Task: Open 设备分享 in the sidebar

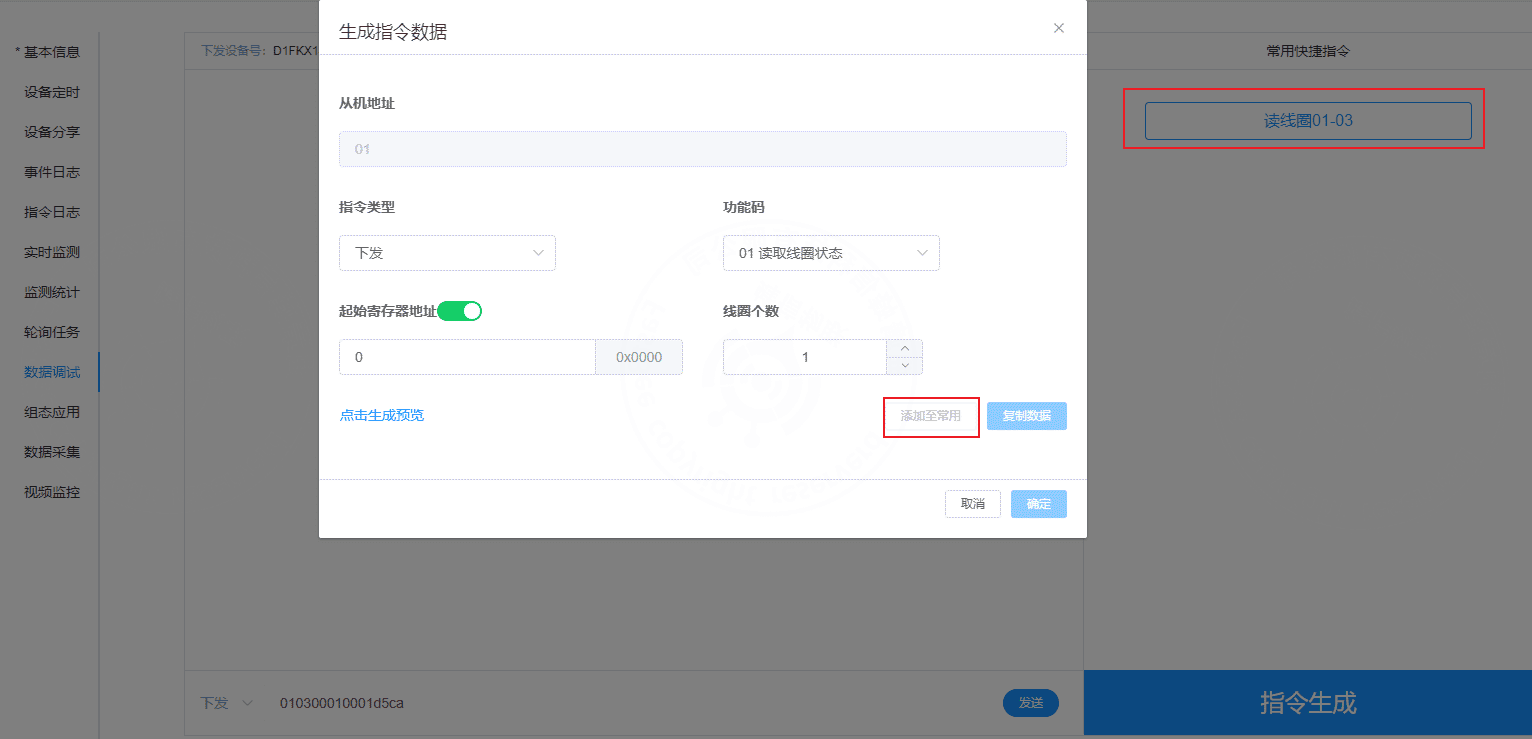Action: tap(52, 132)
